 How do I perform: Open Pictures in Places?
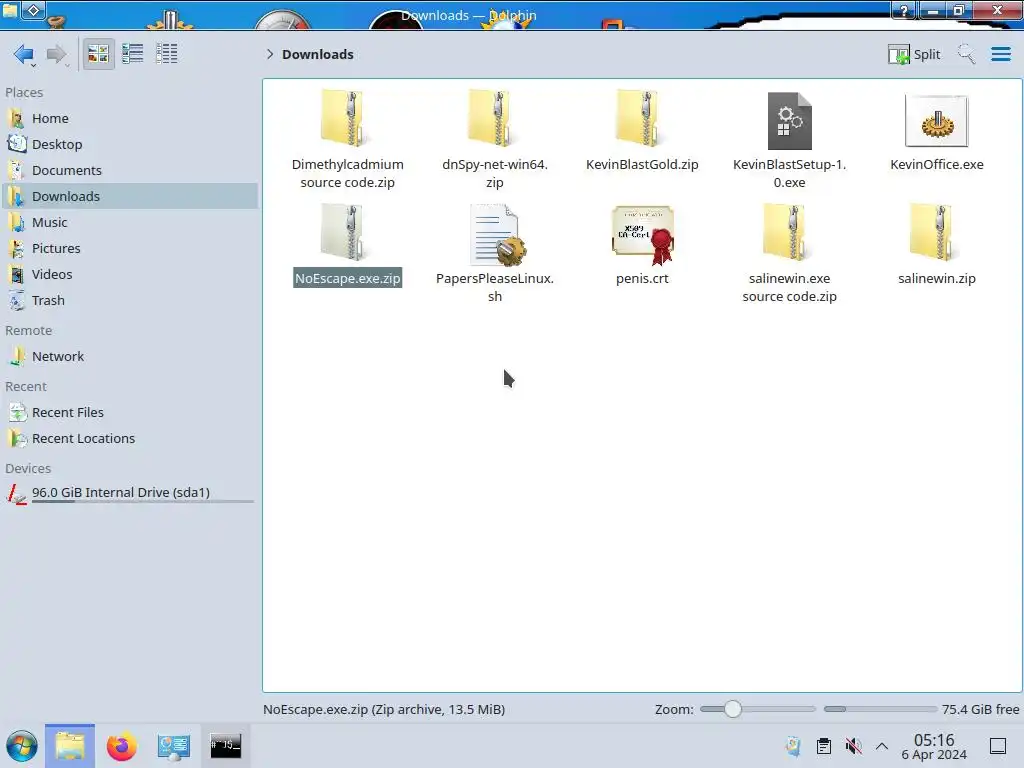pos(129,249)
